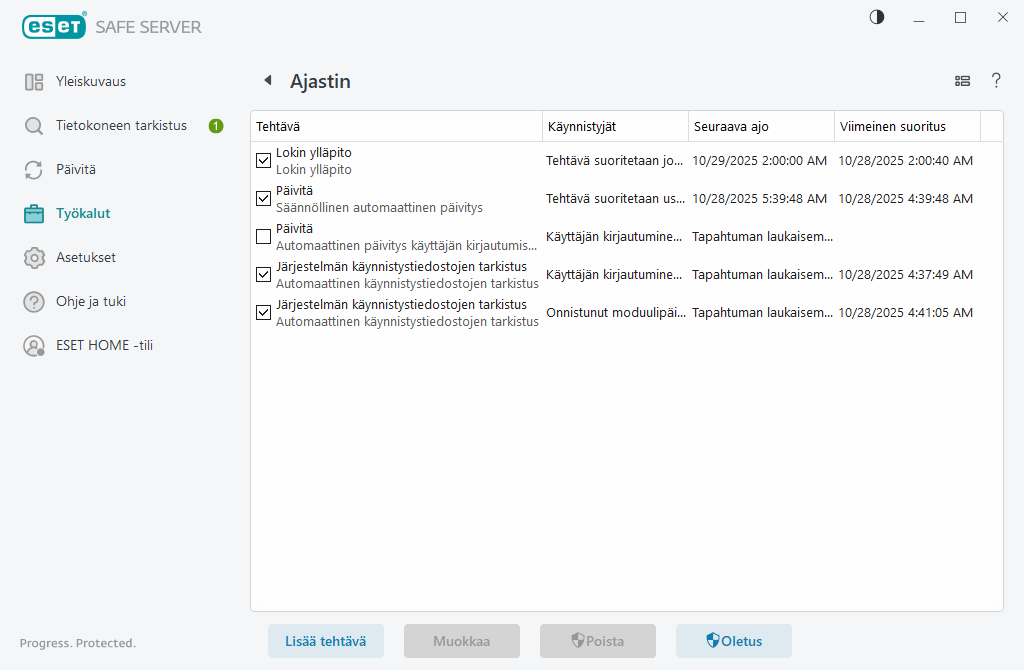
Task: Open ESET HOME -tili account icon
Action: tap(34, 345)
